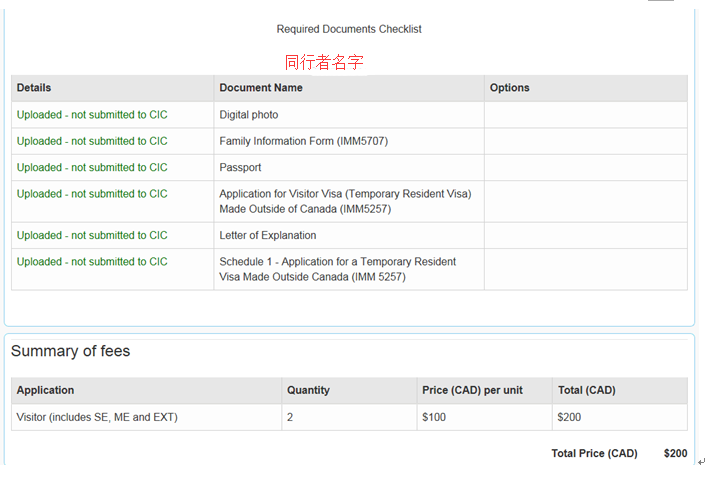Click the Options column header
This screenshot has width=708, height=483.
pos(509,88)
